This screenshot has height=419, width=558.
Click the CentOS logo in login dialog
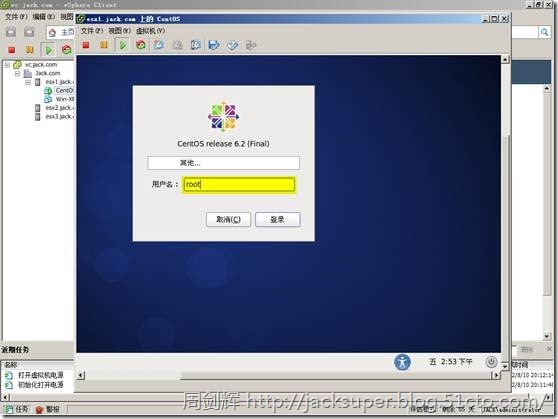(223, 116)
